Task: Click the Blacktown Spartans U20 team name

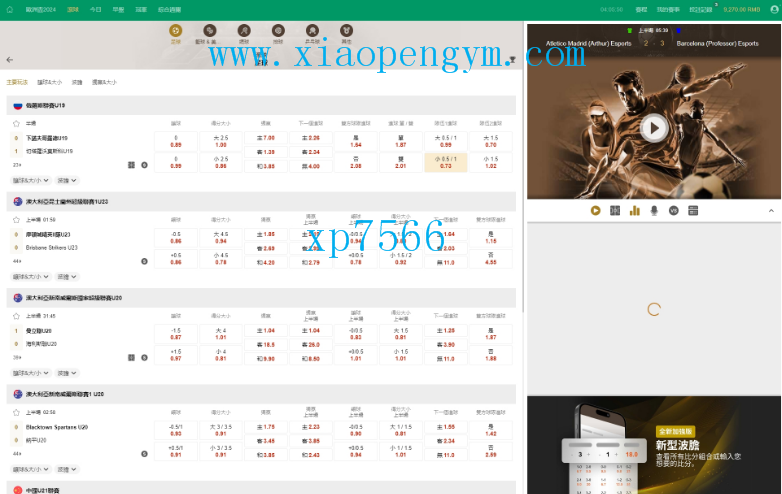Action: [x=57, y=427]
